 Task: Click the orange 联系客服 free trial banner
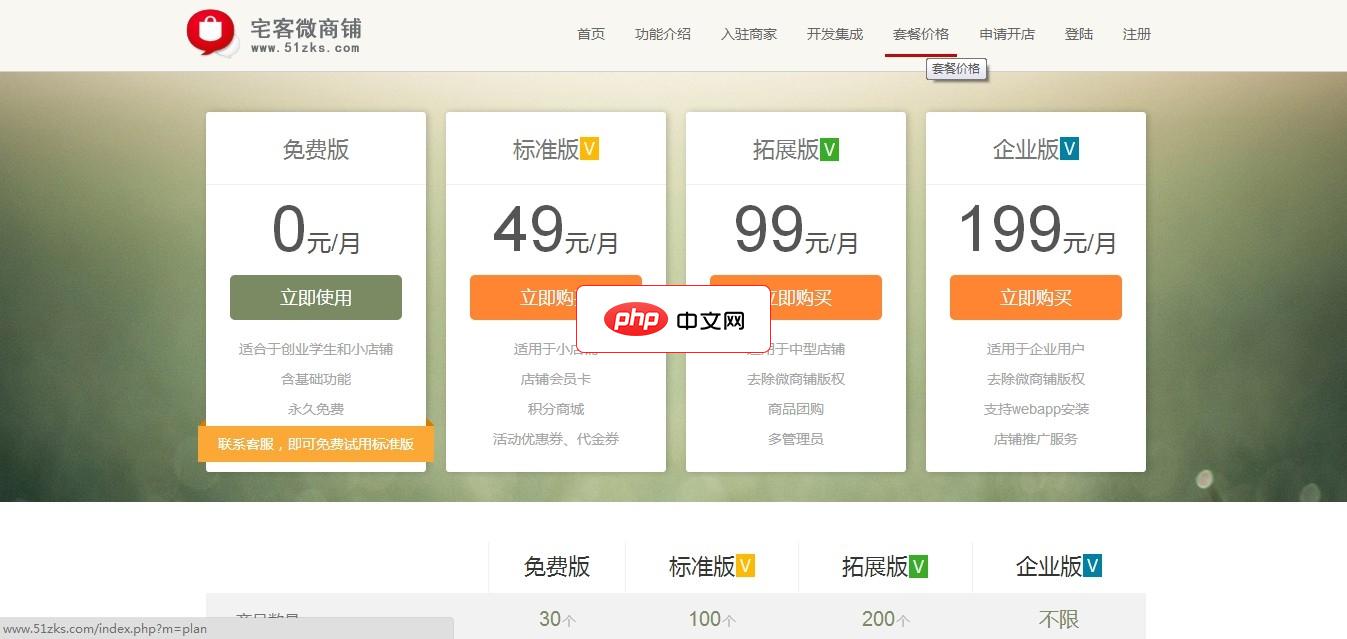[315, 443]
